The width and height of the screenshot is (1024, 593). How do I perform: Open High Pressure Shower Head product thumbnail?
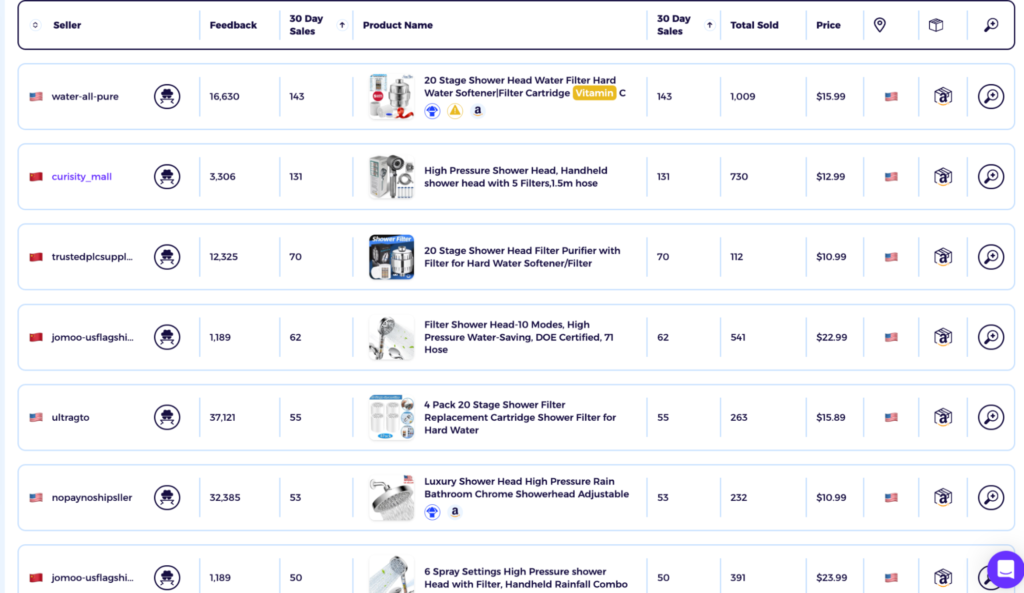[391, 176]
